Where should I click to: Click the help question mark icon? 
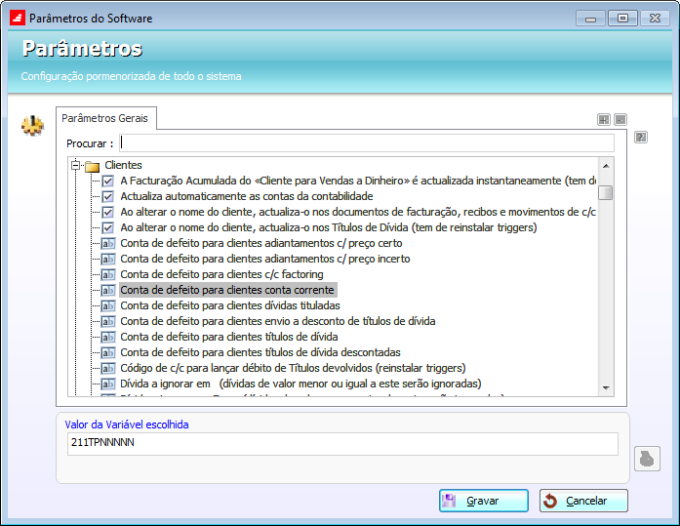coord(641,137)
